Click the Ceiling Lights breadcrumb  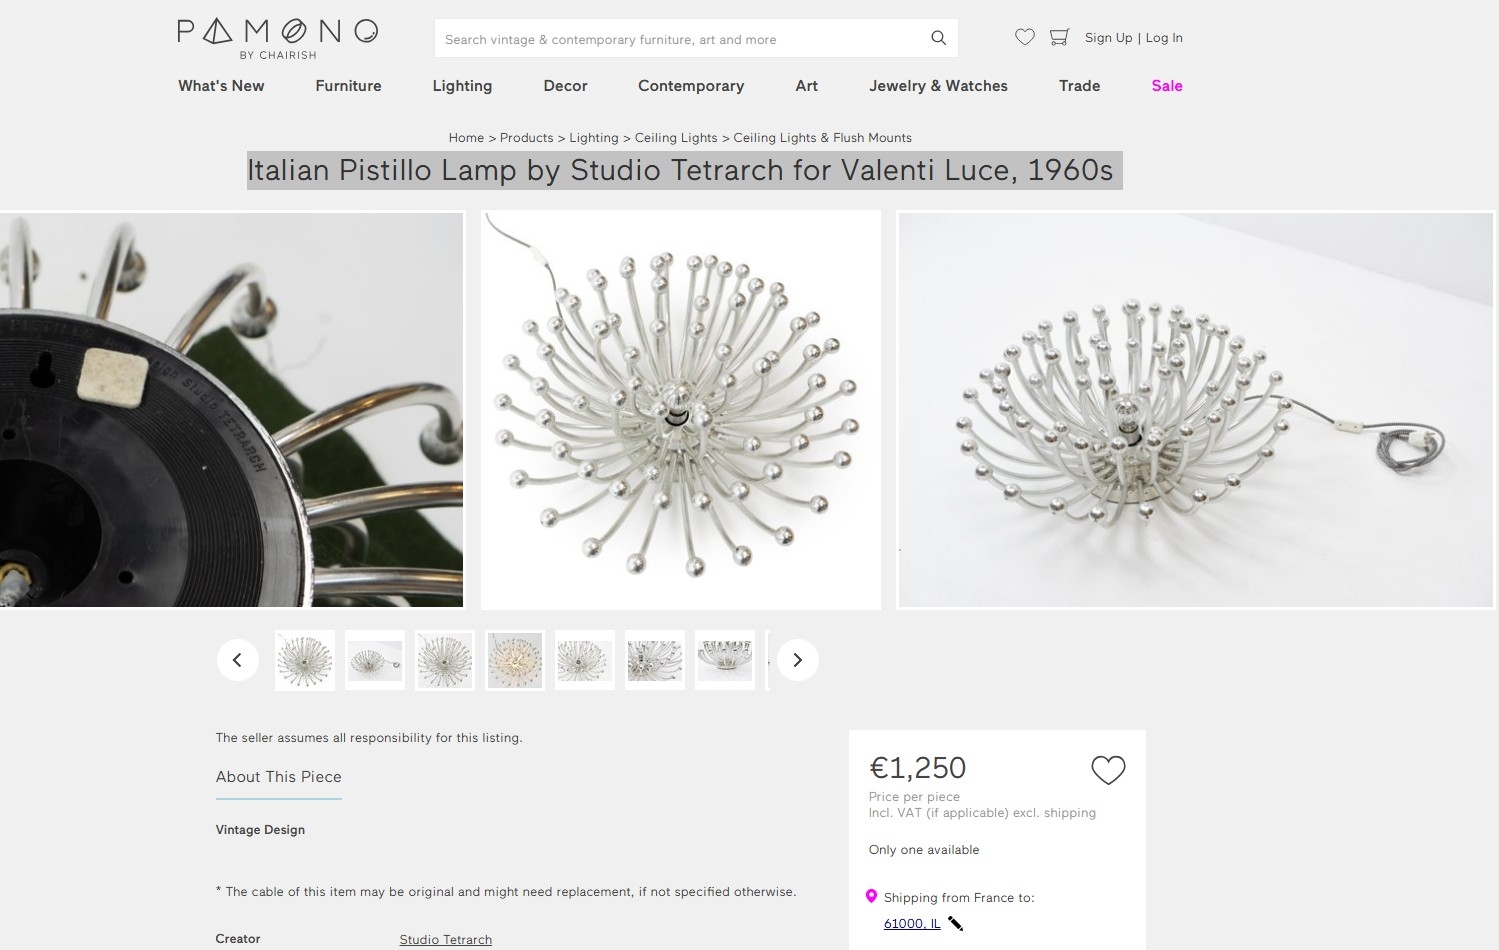click(676, 138)
